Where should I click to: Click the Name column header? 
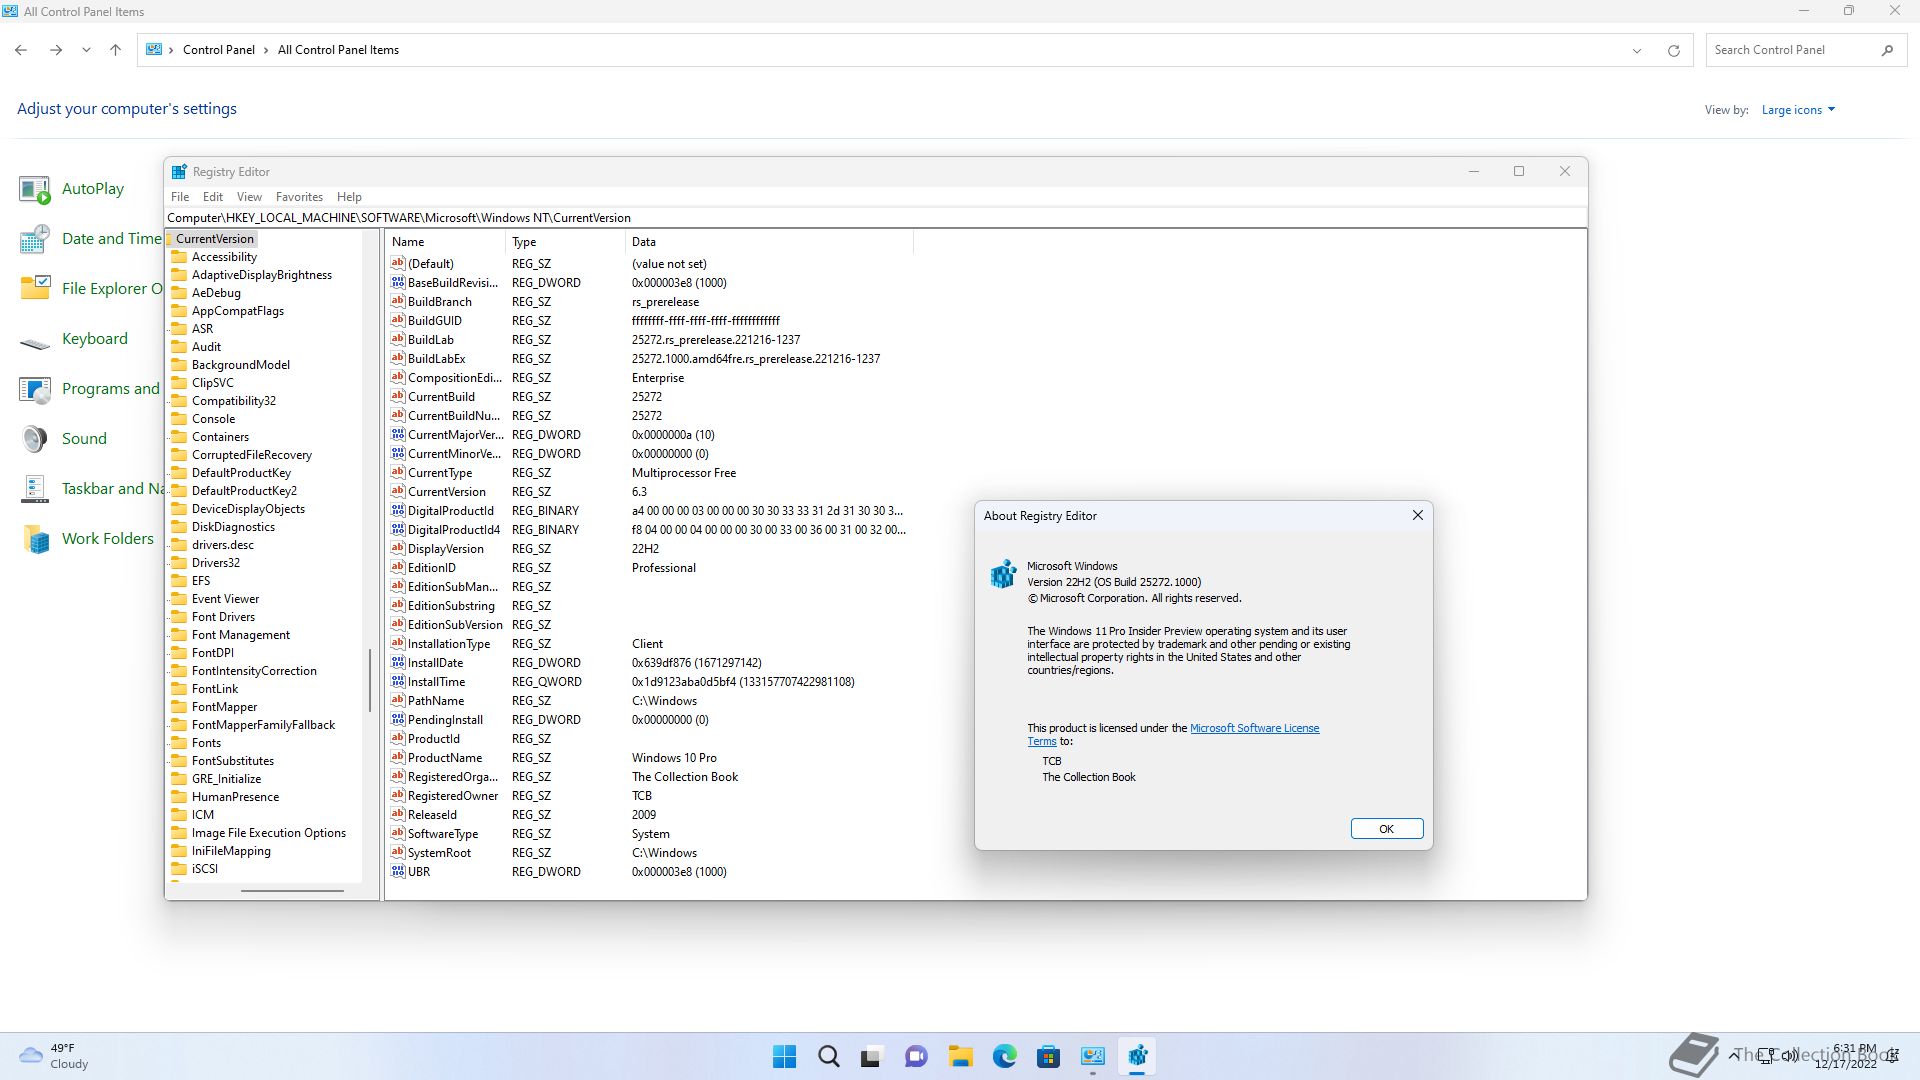coord(445,242)
